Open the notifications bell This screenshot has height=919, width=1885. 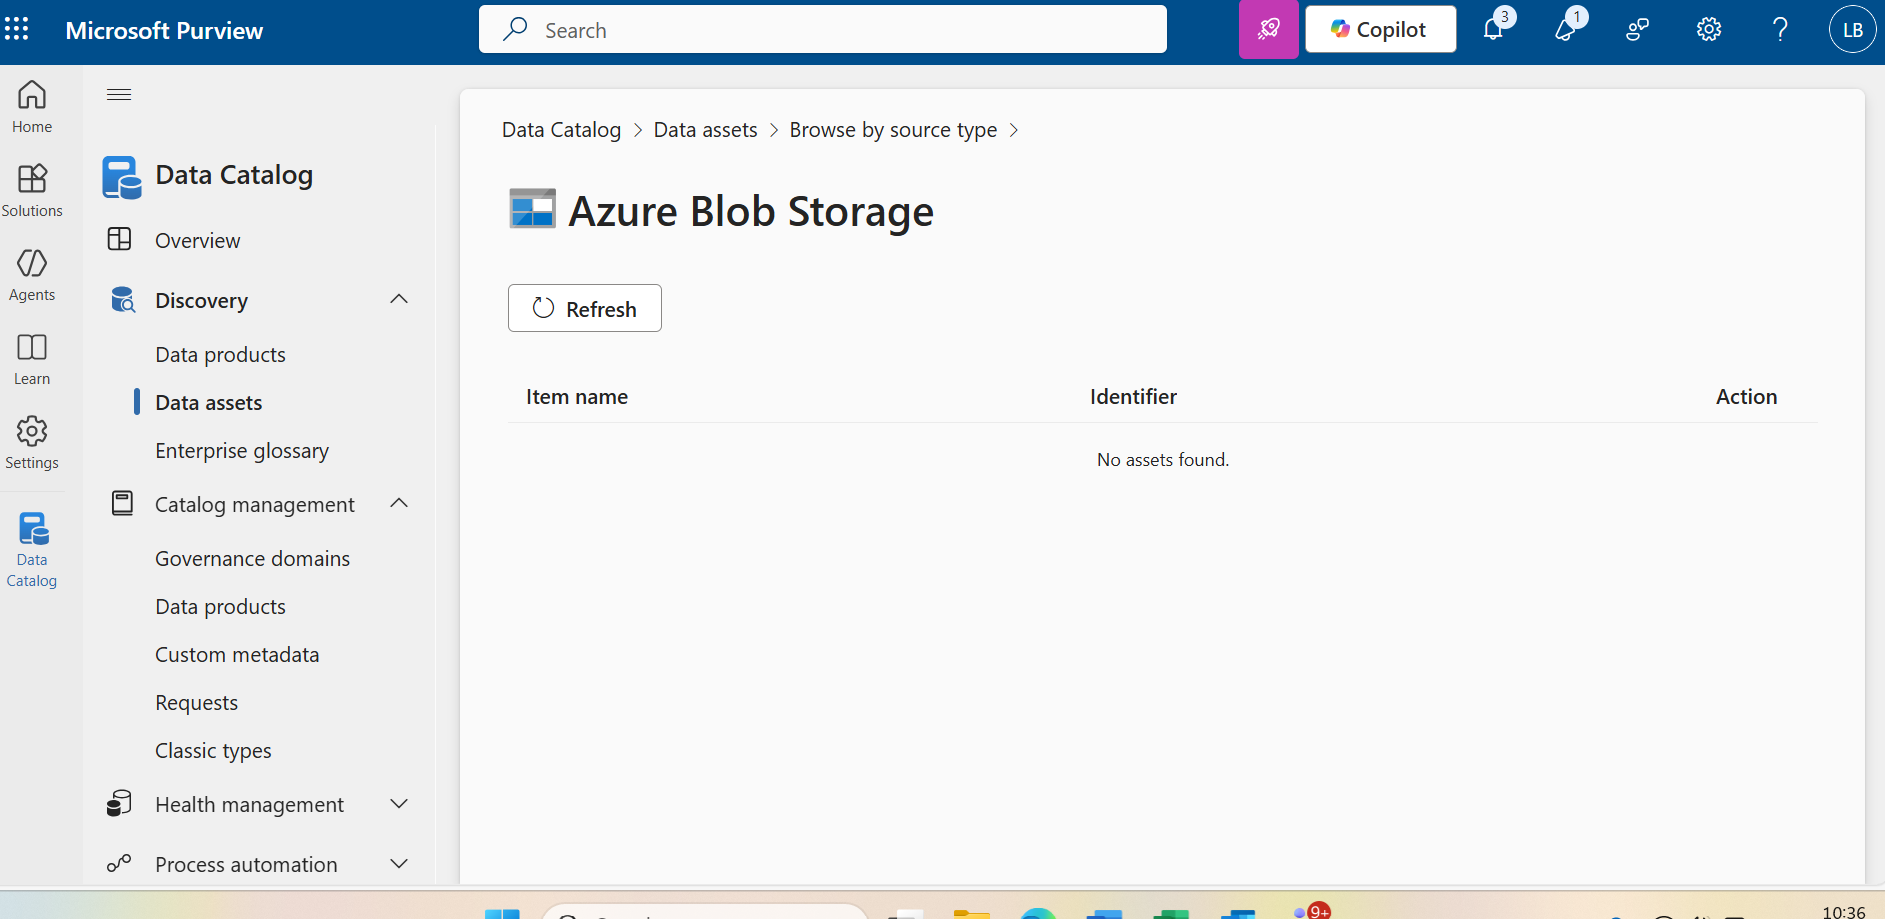pos(1494,29)
